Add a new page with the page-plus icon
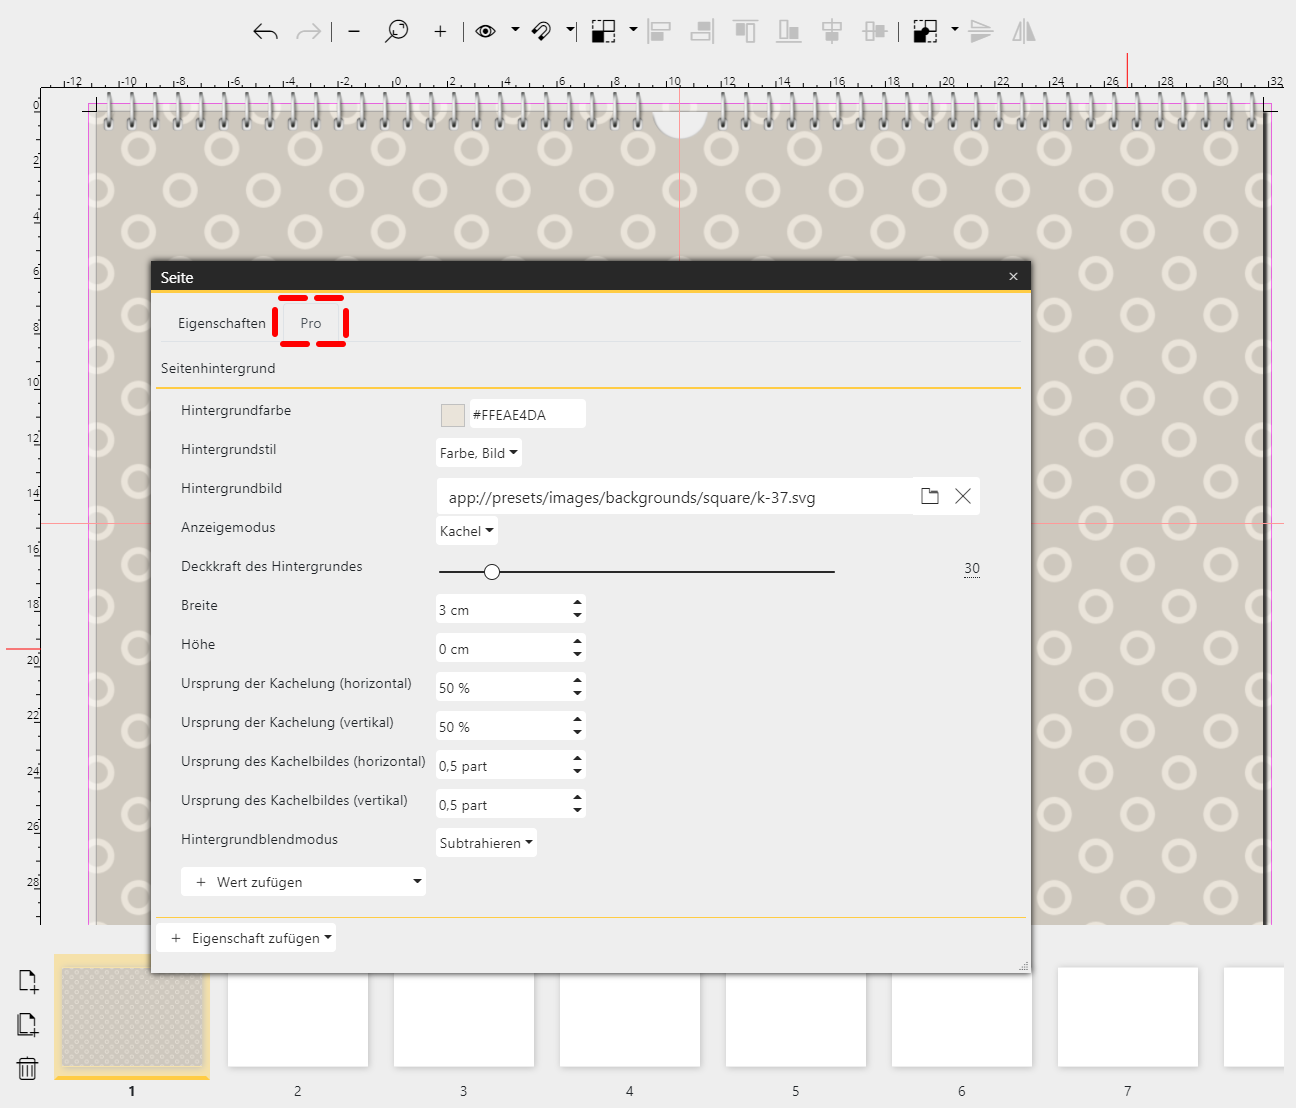 tap(28, 981)
